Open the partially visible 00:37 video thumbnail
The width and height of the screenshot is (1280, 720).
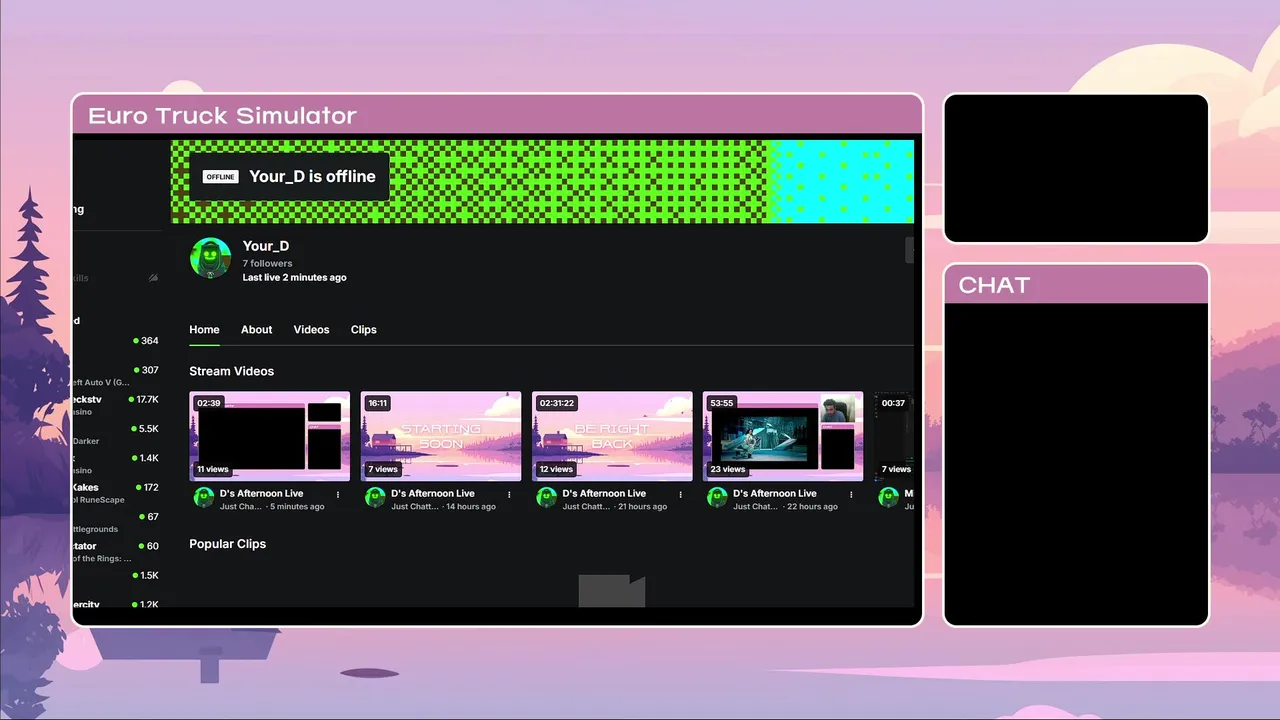[x=894, y=436]
